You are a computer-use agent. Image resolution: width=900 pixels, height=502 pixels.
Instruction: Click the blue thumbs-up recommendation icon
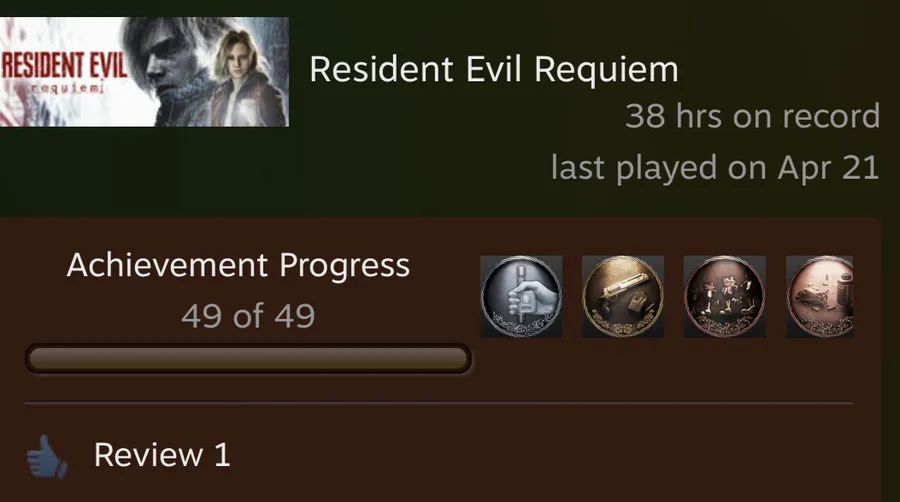point(47,457)
